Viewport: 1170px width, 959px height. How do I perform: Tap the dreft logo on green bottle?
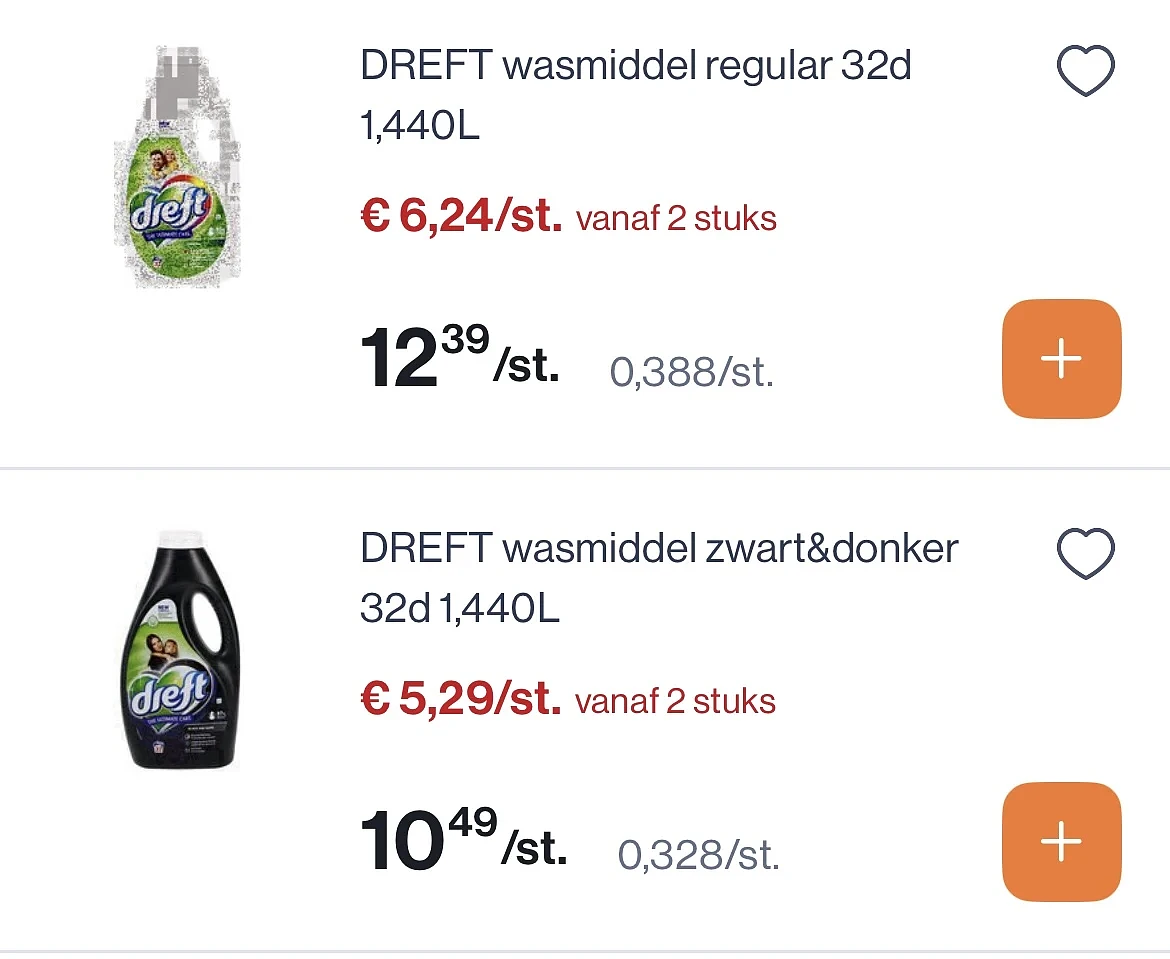point(170,209)
